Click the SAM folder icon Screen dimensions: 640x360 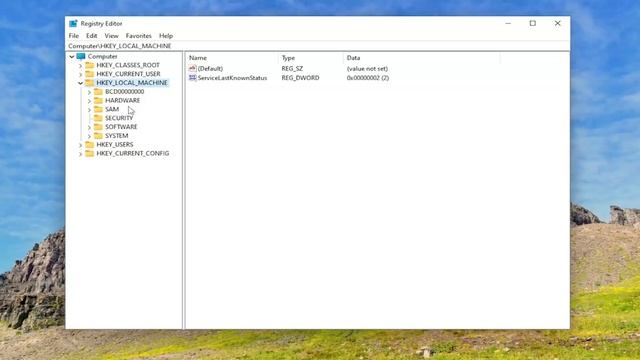coord(98,109)
